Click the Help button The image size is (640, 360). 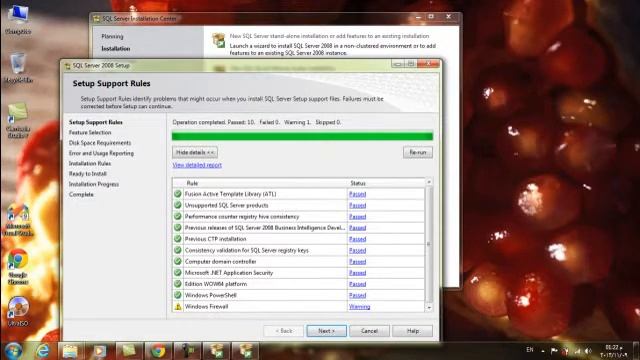coord(413,331)
